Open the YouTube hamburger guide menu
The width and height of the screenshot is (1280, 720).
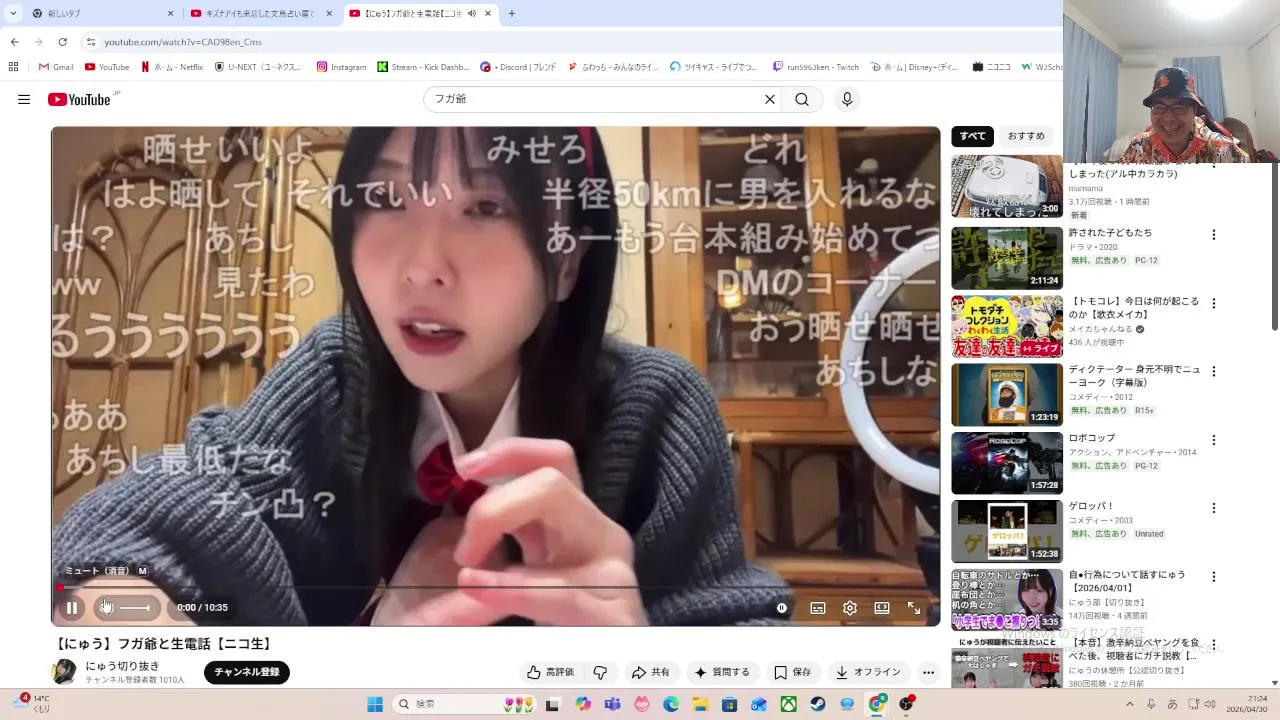click(24, 99)
